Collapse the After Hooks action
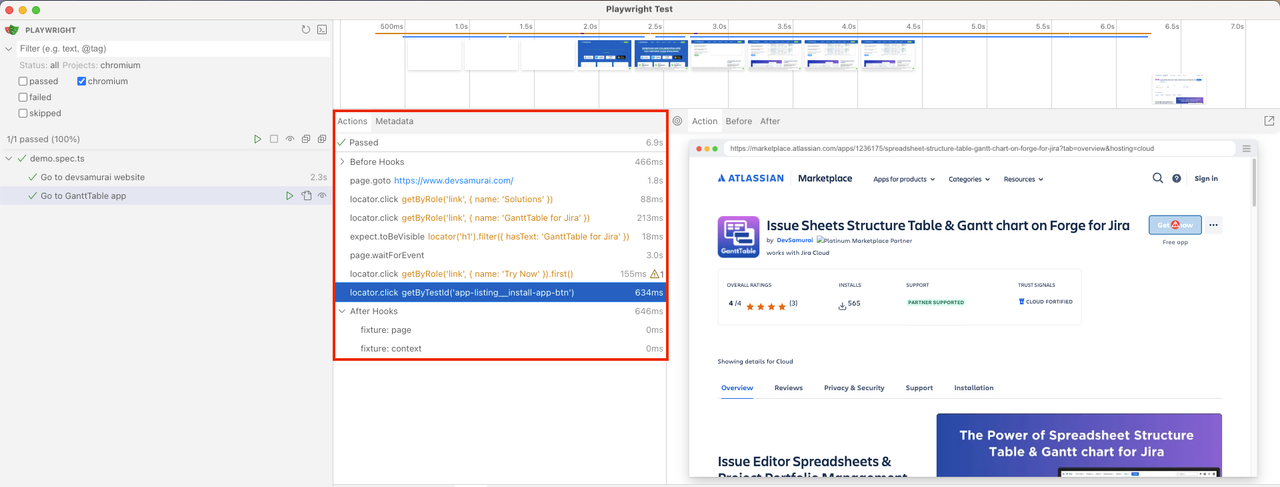 click(x=342, y=311)
